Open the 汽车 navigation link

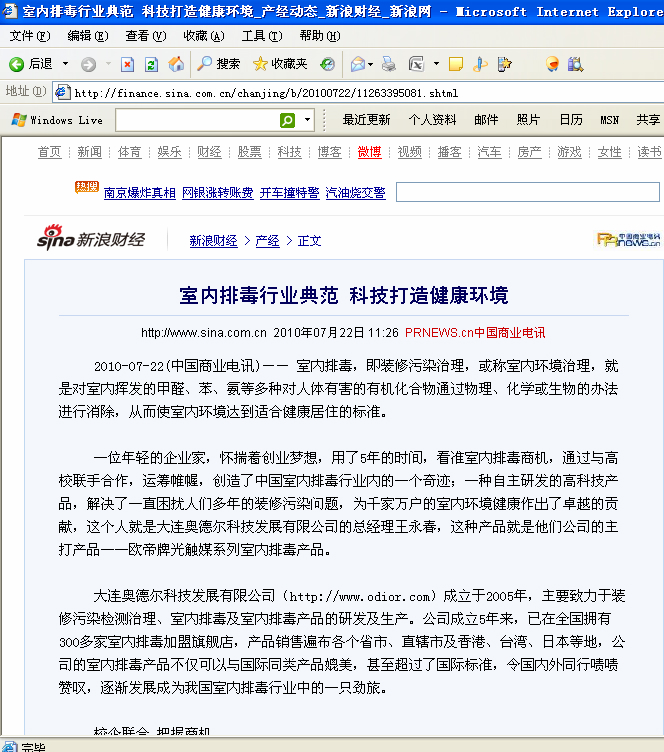[x=489, y=152]
